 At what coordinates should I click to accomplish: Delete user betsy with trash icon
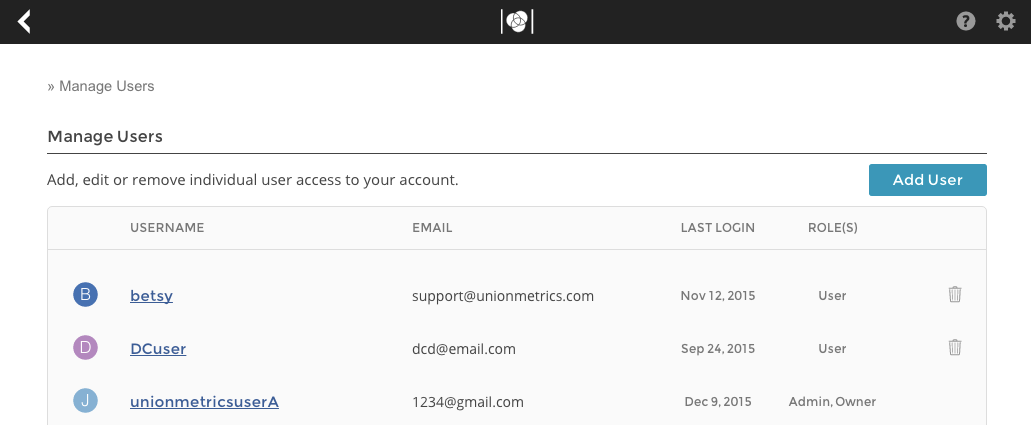click(955, 294)
